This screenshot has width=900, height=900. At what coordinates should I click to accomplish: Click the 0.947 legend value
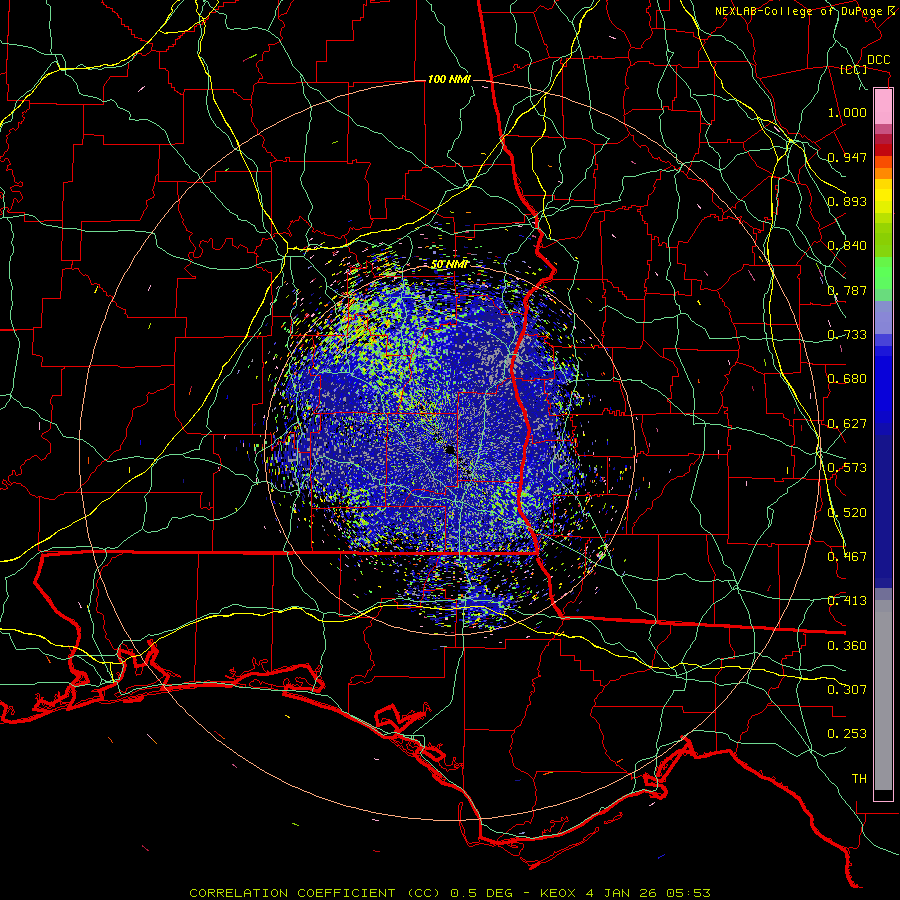point(847,157)
